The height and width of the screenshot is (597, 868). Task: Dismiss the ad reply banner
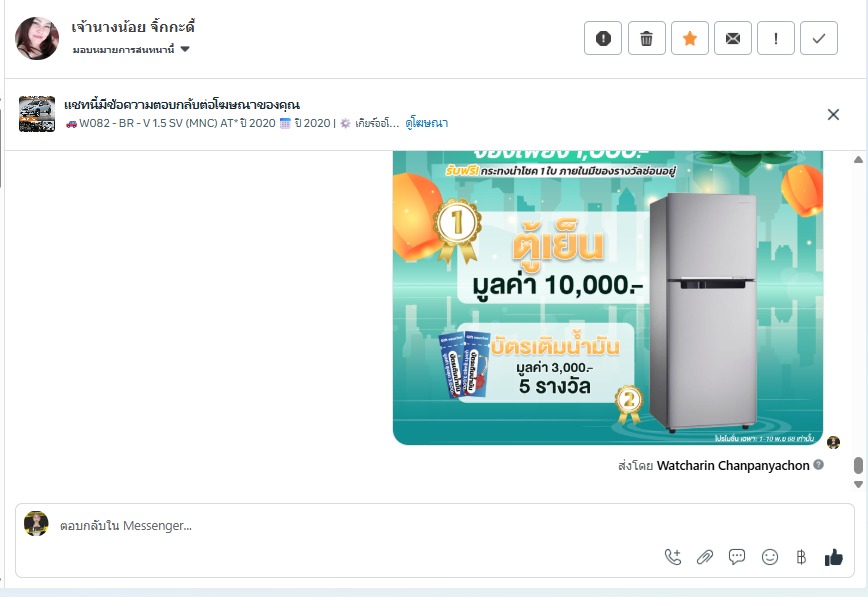click(833, 115)
